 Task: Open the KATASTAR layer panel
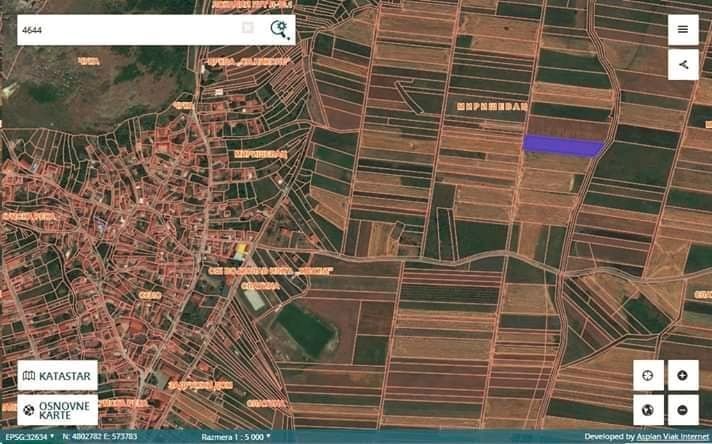(58, 375)
